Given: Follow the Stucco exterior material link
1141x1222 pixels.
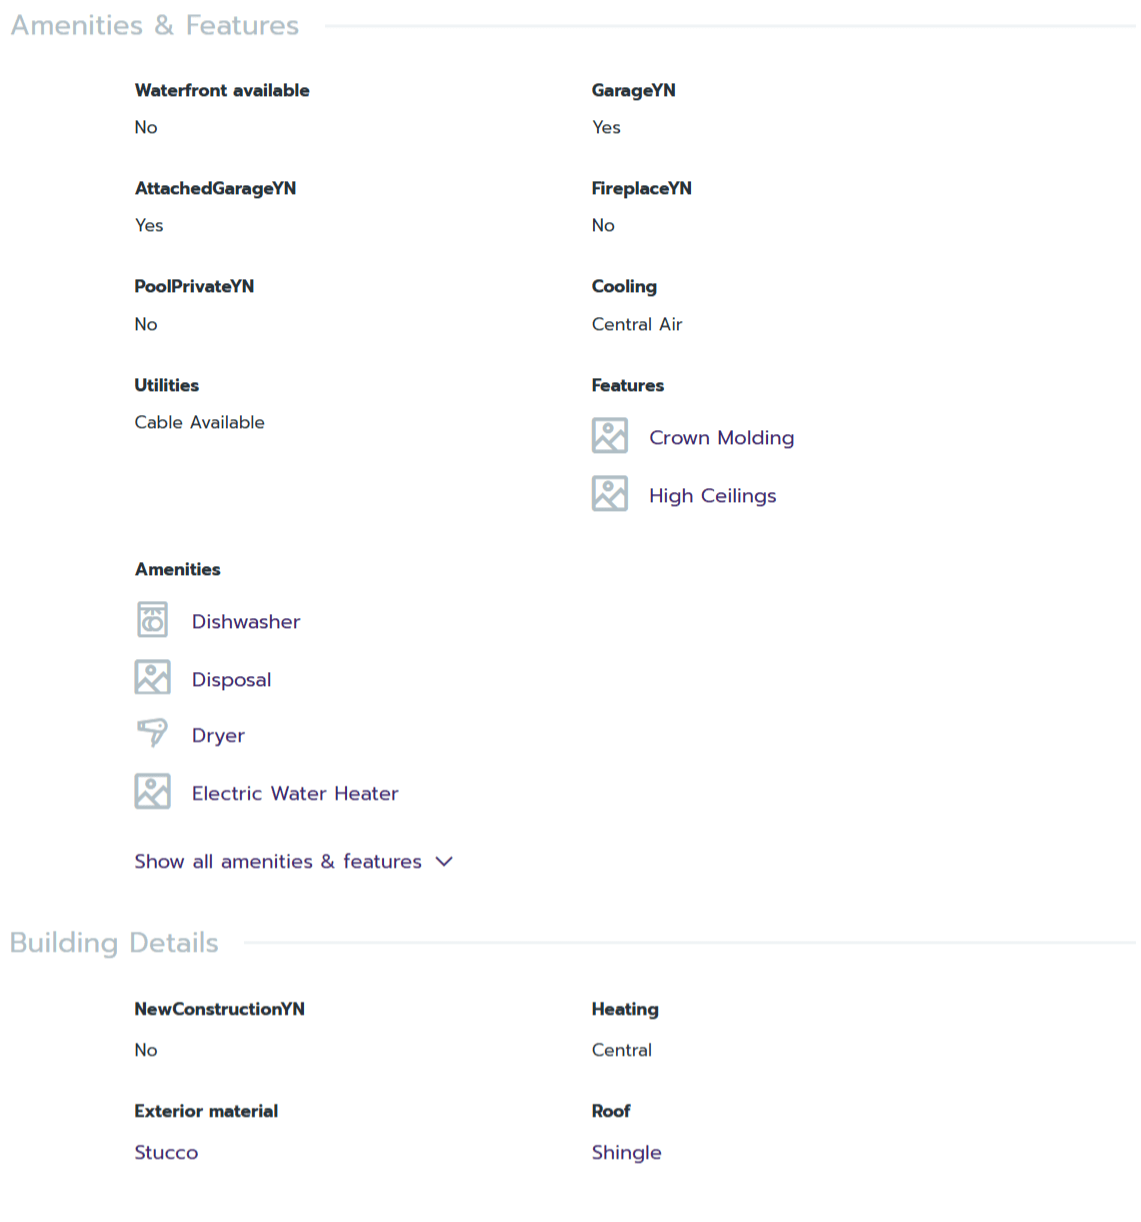Looking at the screenshot, I should coord(166,1153).
